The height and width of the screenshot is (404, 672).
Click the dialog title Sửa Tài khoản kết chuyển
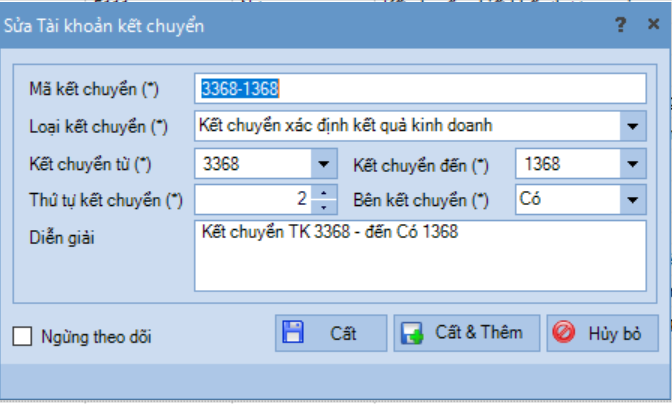(x=104, y=26)
